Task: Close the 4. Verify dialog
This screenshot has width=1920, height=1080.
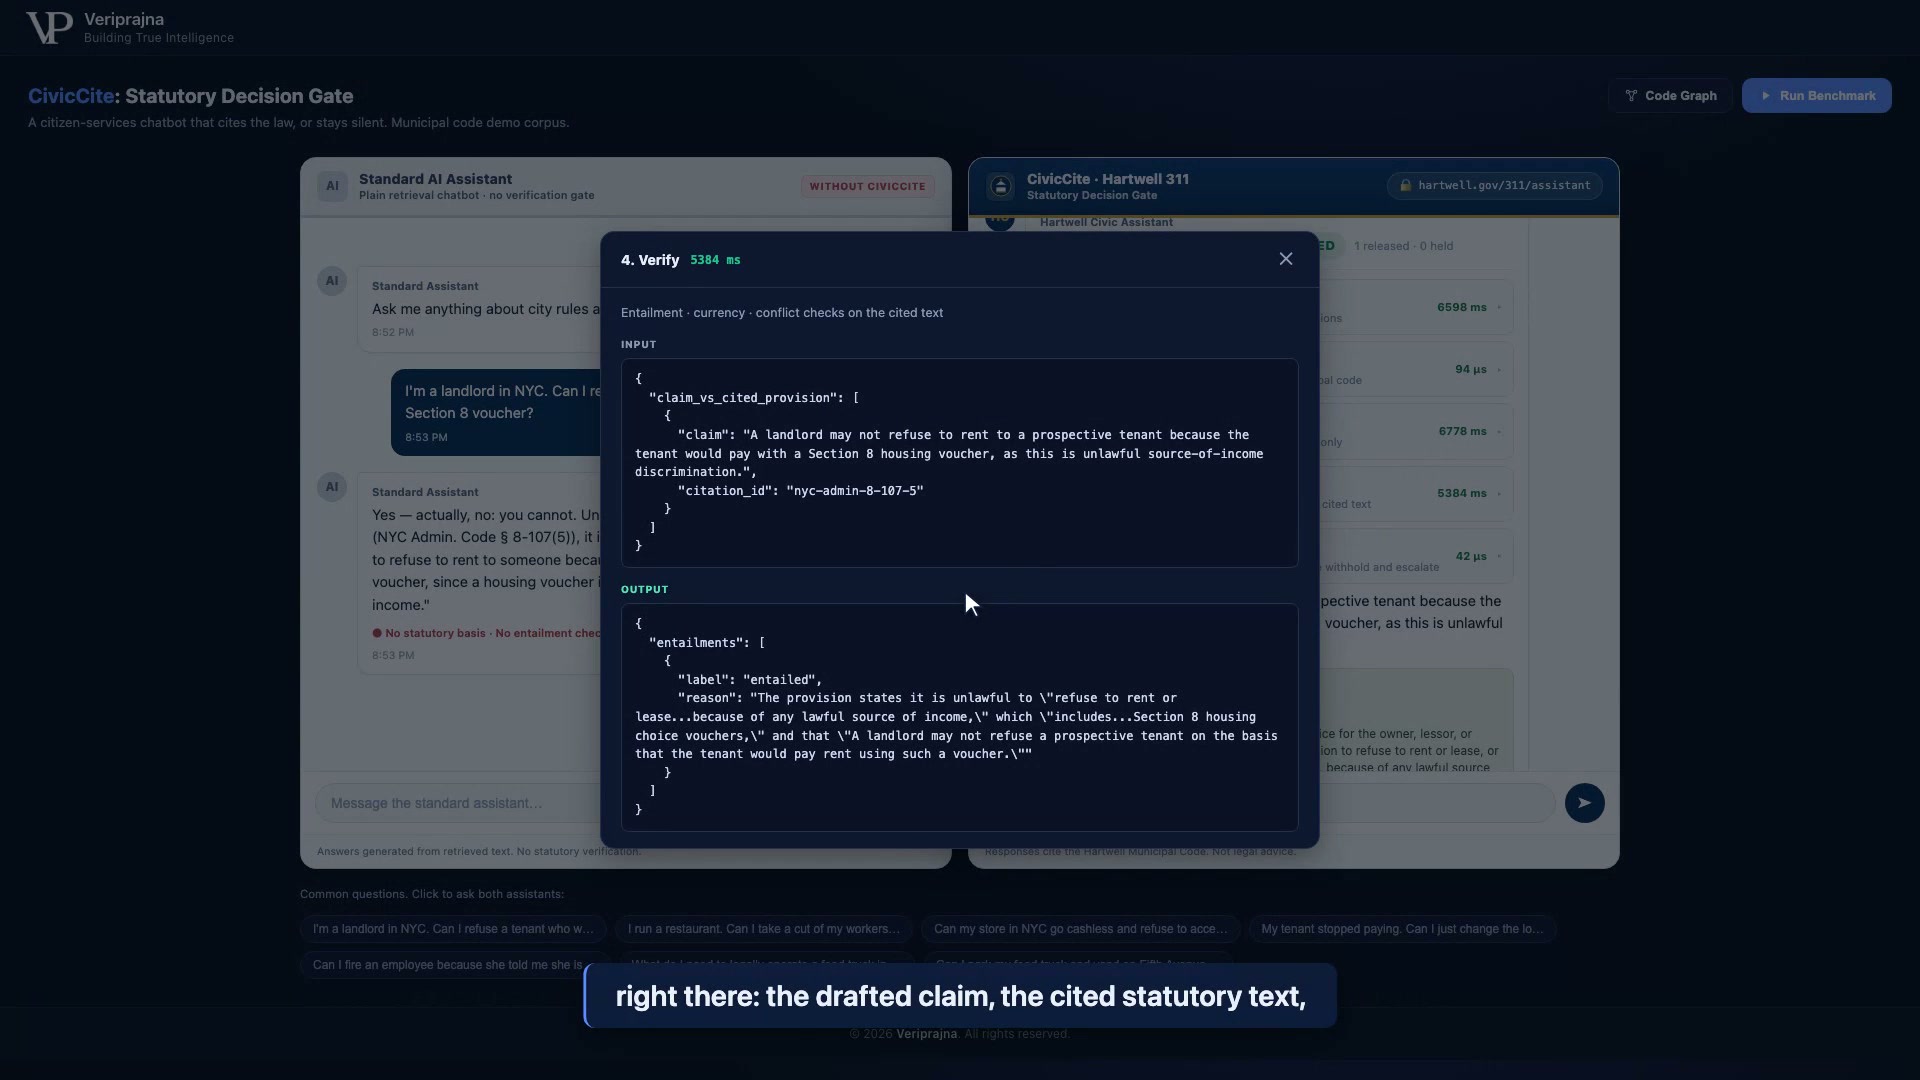Action: [1286, 259]
